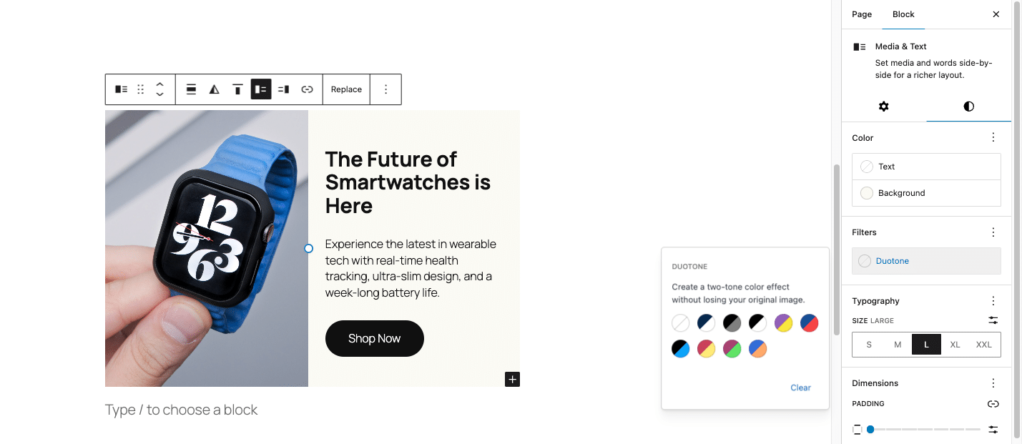1022x444 pixels.
Task: Click the Media & Text block type icon in toolbar
Action: (121, 89)
